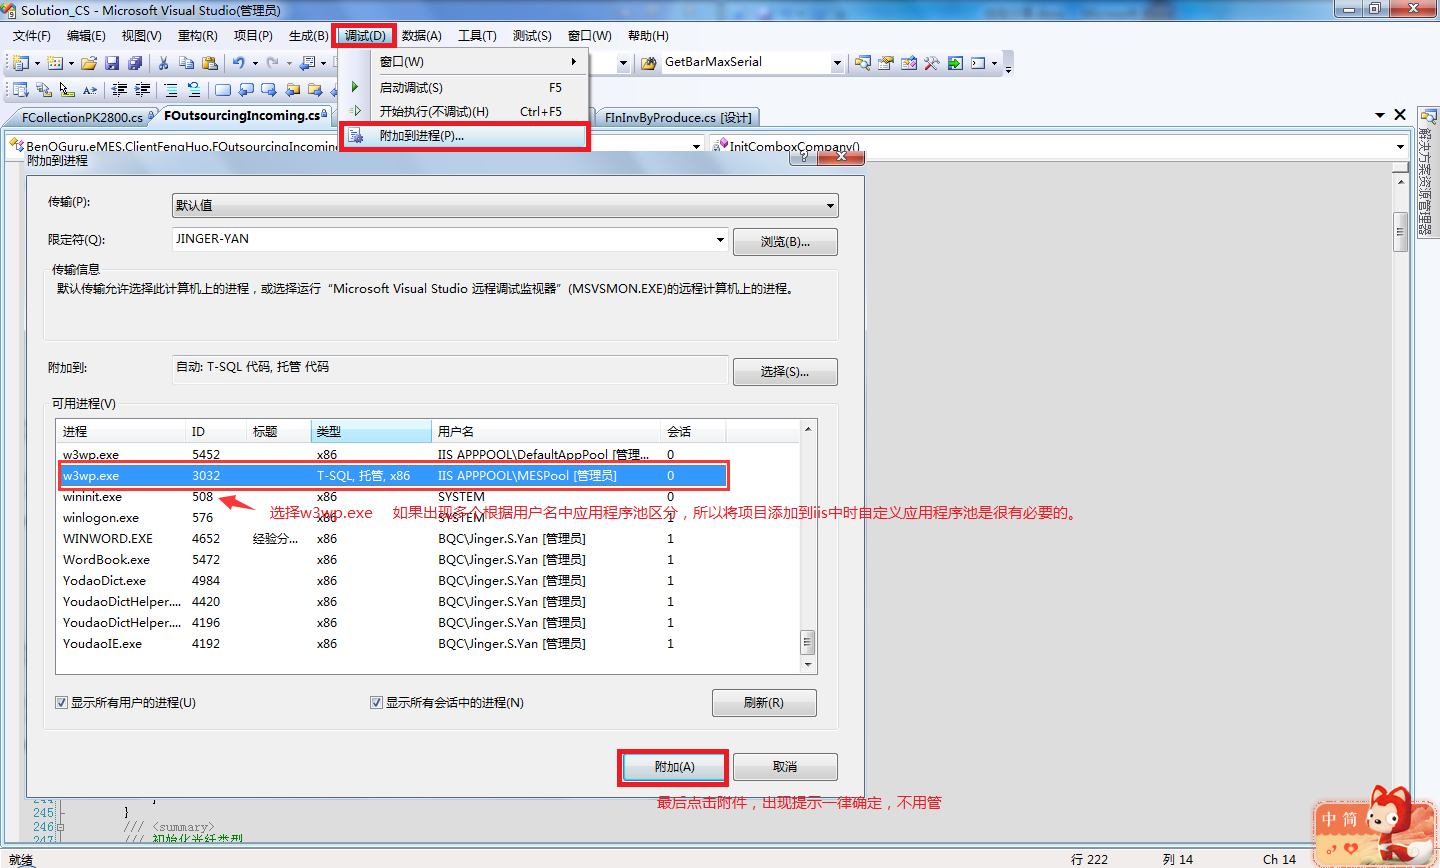Open the Object Browser toolbar icon

909,63
